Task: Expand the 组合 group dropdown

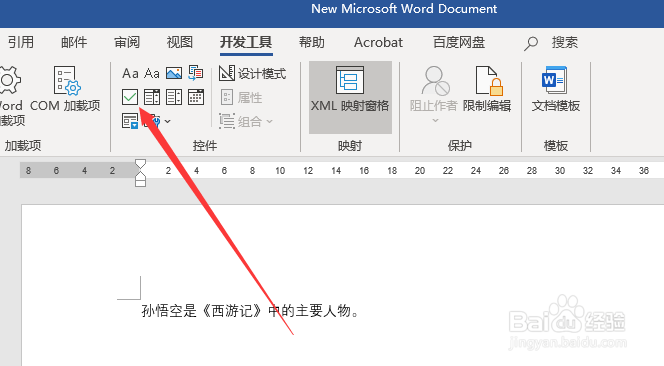Action: (246, 122)
